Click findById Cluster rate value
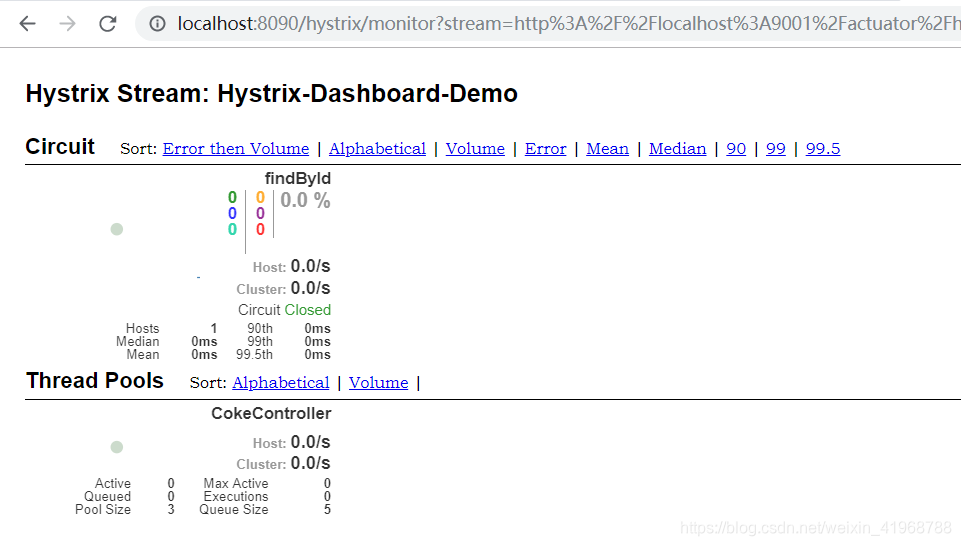This screenshot has width=961, height=546. point(310,288)
